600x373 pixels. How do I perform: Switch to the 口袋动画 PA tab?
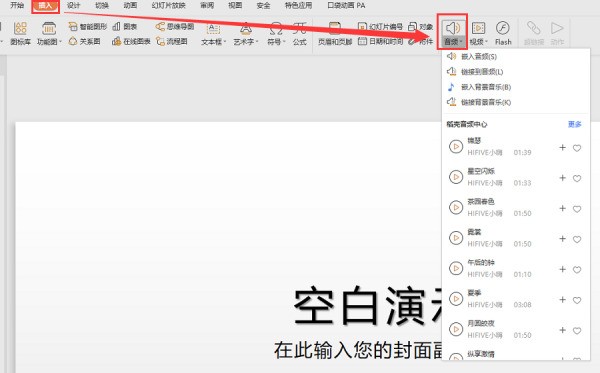tap(346, 5)
